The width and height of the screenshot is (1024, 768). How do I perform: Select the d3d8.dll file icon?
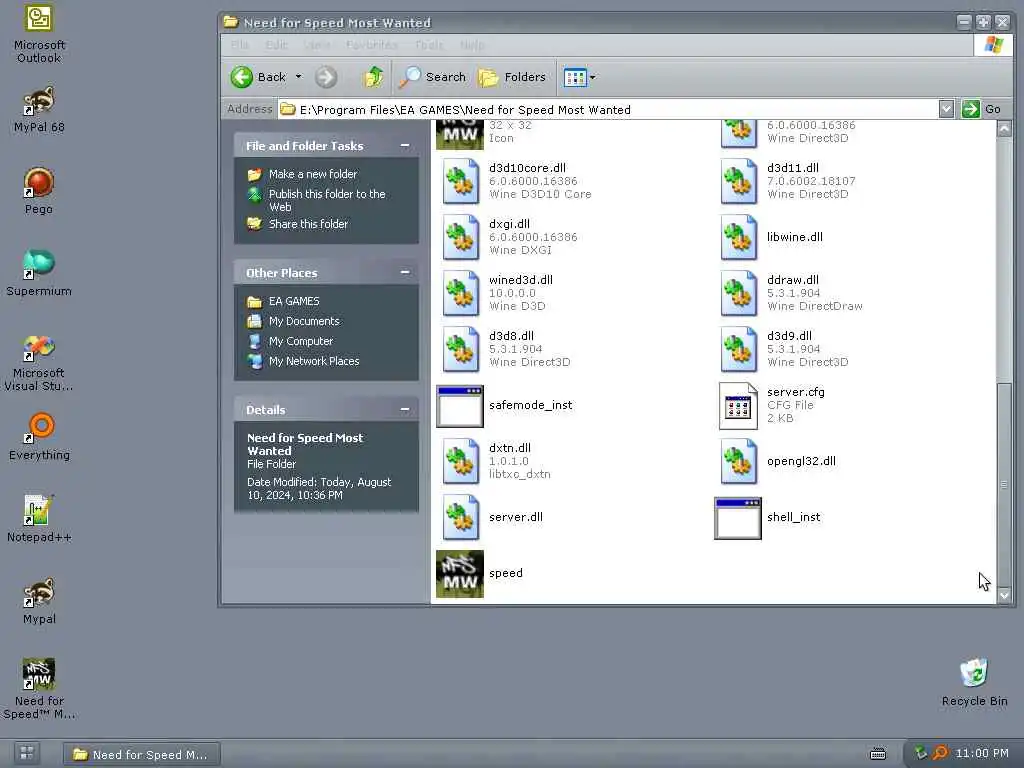click(x=460, y=349)
